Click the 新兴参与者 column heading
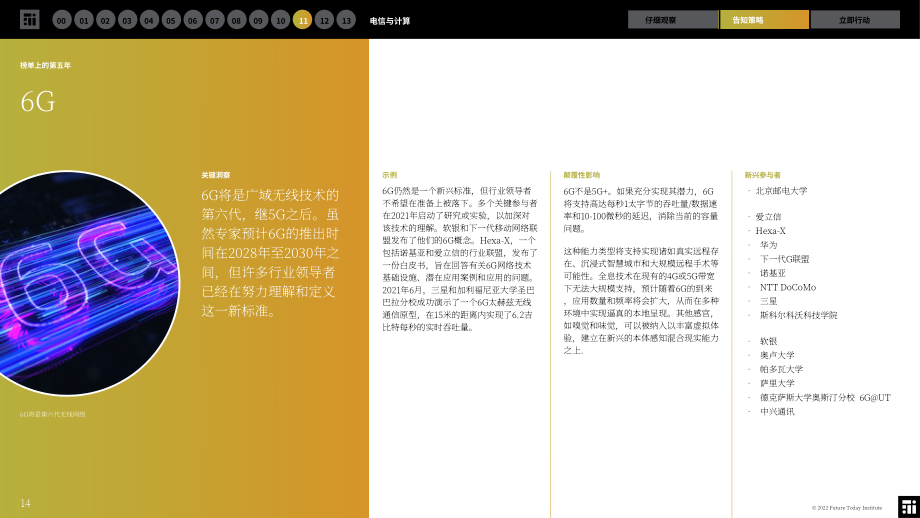This screenshot has height=518, width=920. click(x=762, y=175)
